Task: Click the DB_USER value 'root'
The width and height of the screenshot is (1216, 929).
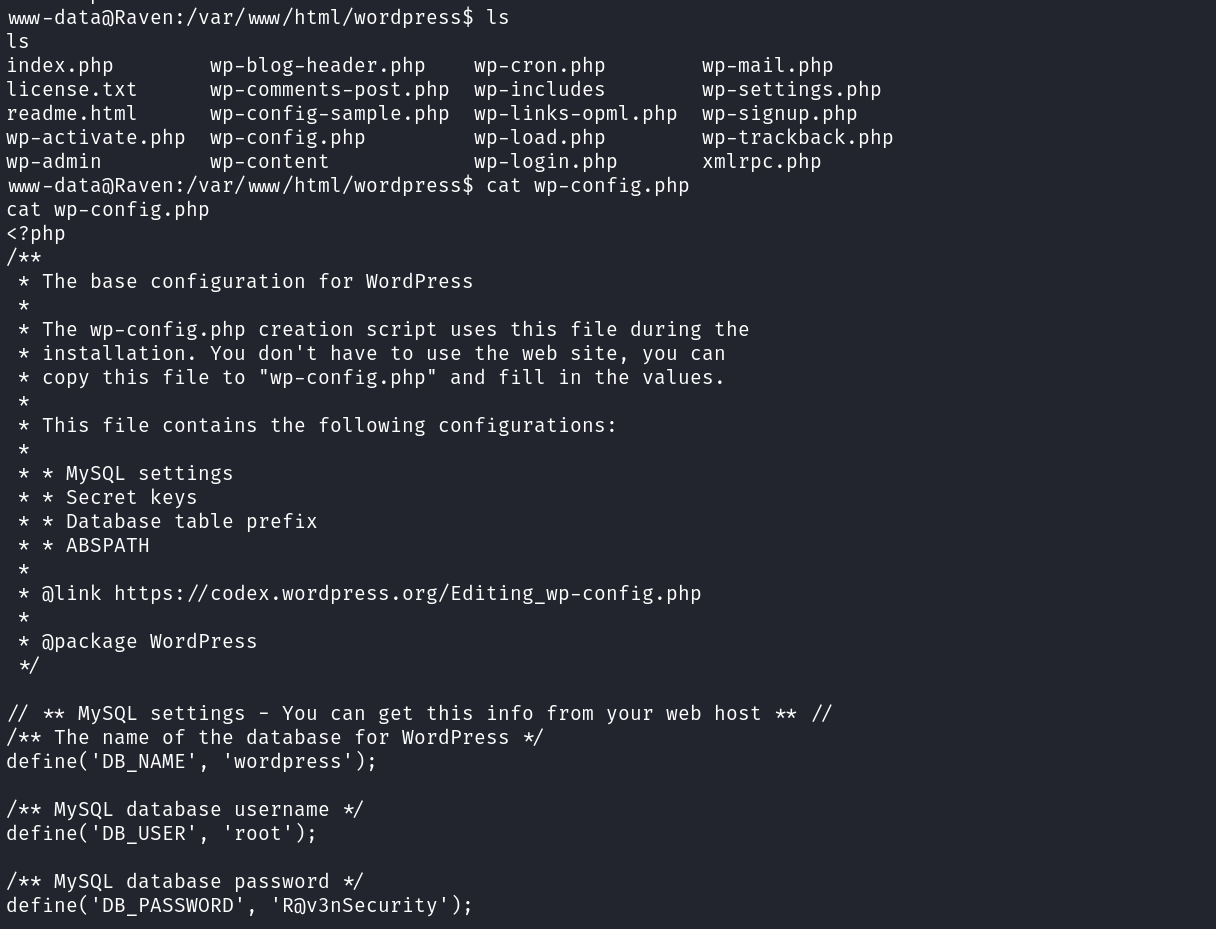Action: (x=258, y=834)
